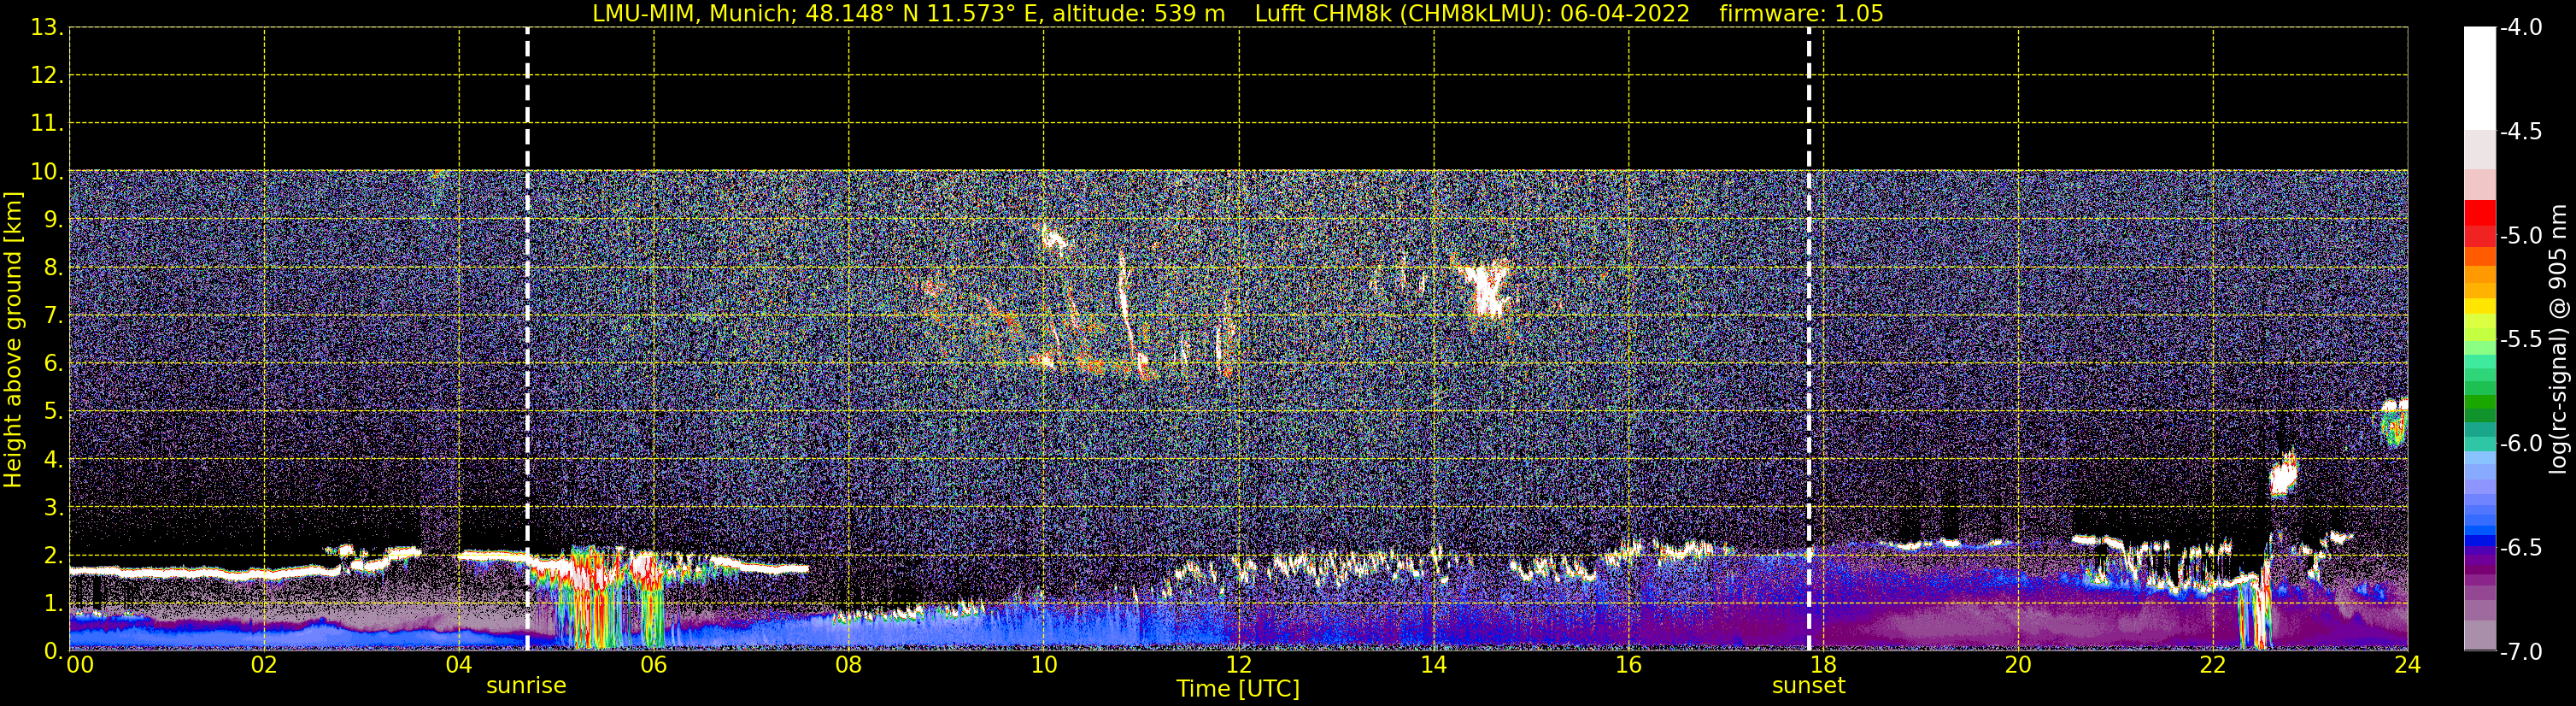The width and height of the screenshot is (2576, 706).
Task: Click the 'sunset' label below the axis
Action: pyautogui.click(x=1808, y=686)
